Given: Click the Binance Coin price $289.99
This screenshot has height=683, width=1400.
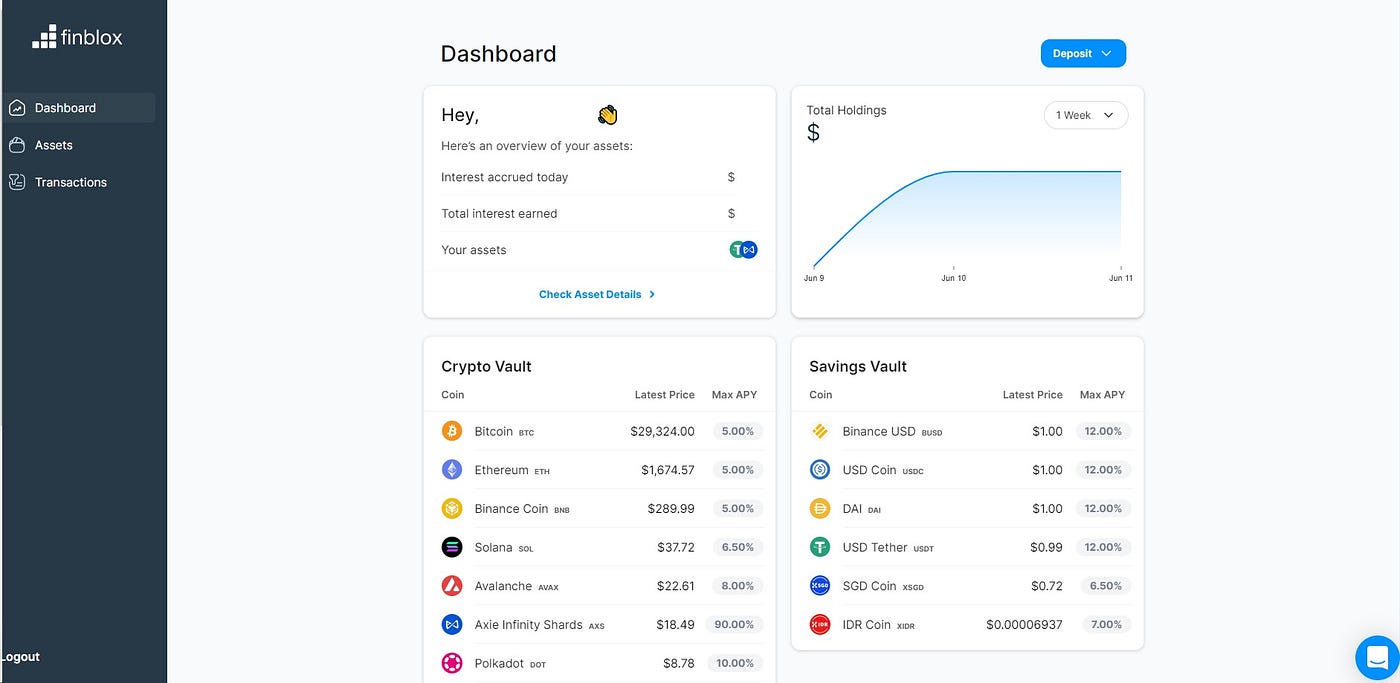Looking at the screenshot, I should (671, 508).
